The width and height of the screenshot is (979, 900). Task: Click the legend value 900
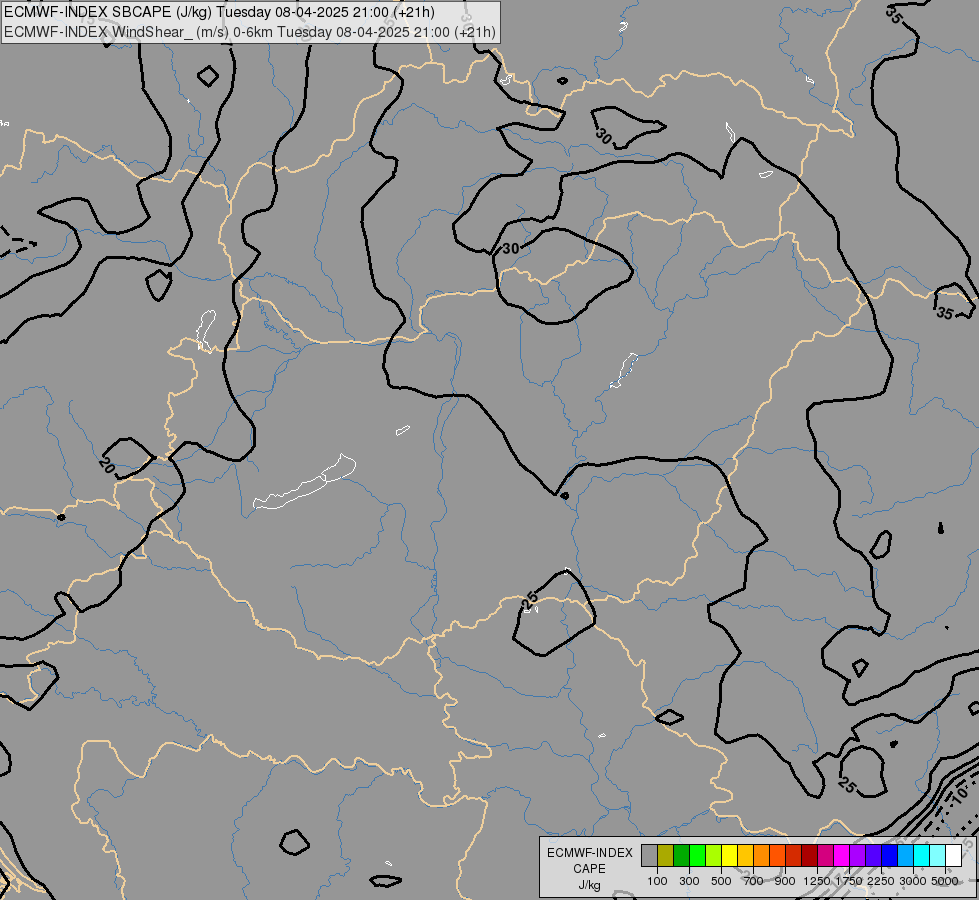click(x=785, y=881)
